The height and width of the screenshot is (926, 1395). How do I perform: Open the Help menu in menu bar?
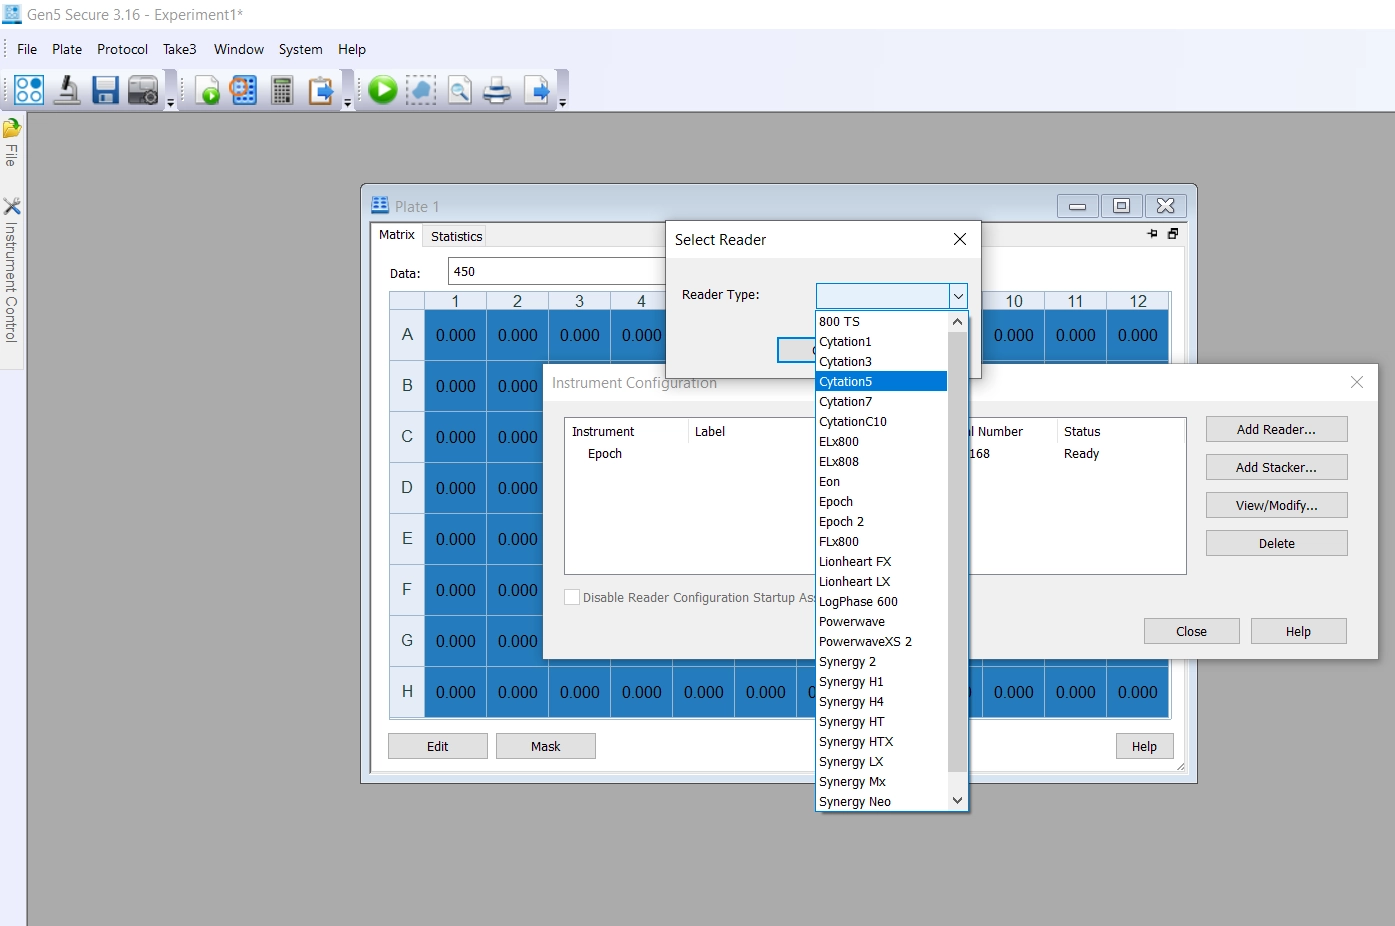[352, 49]
